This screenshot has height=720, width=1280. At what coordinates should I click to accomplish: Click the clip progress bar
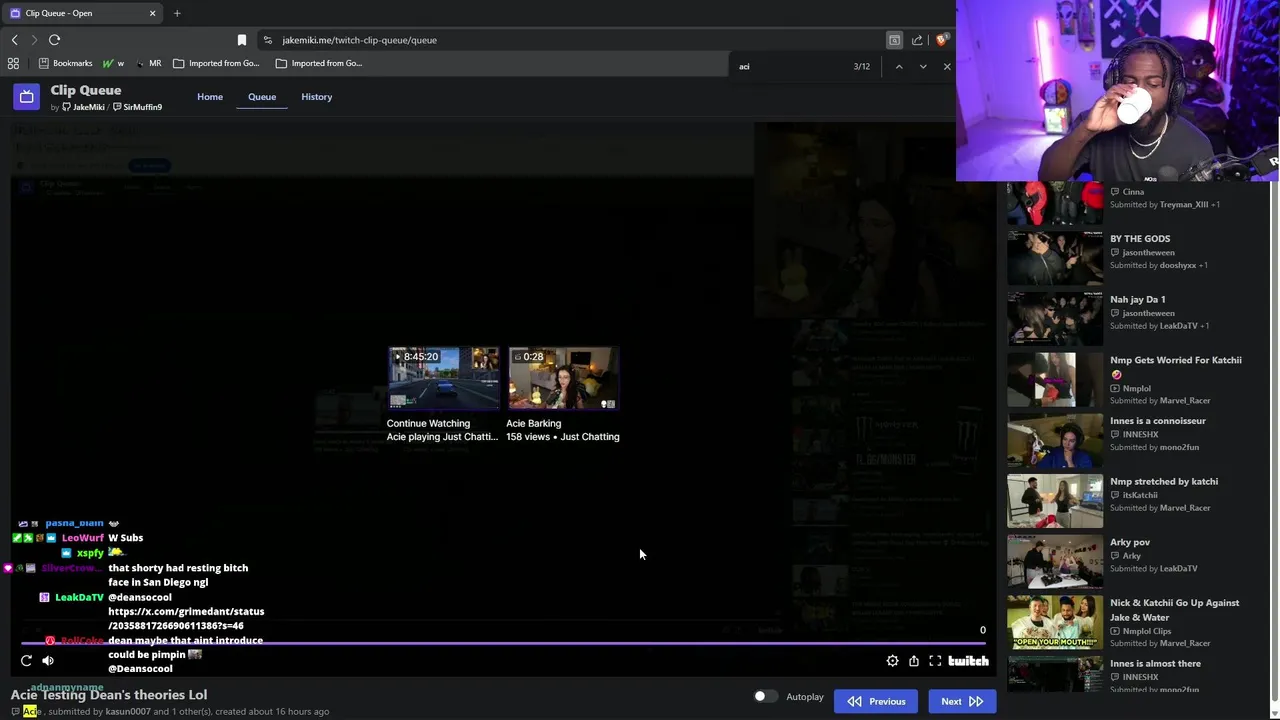(505, 643)
